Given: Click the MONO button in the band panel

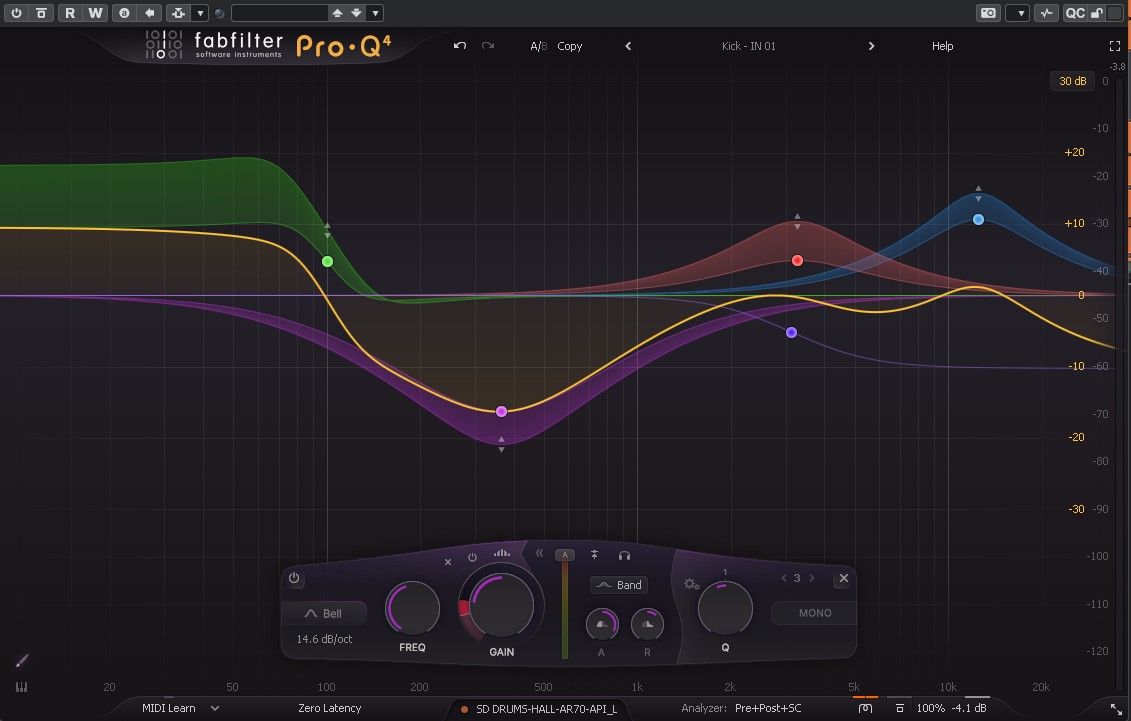Looking at the screenshot, I should click(x=813, y=613).
